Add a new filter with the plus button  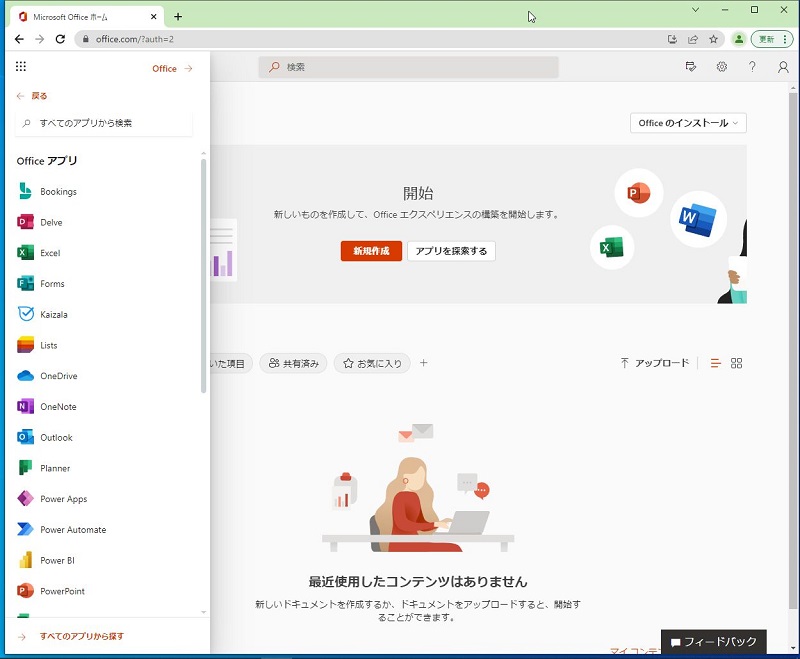(423, 363)
